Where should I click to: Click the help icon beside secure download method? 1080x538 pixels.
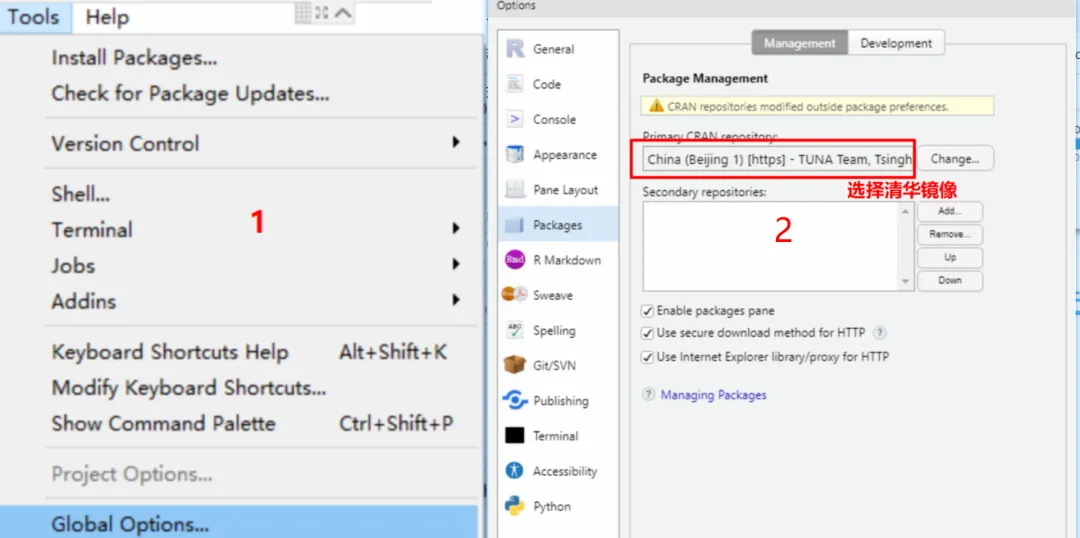[880, 333]
